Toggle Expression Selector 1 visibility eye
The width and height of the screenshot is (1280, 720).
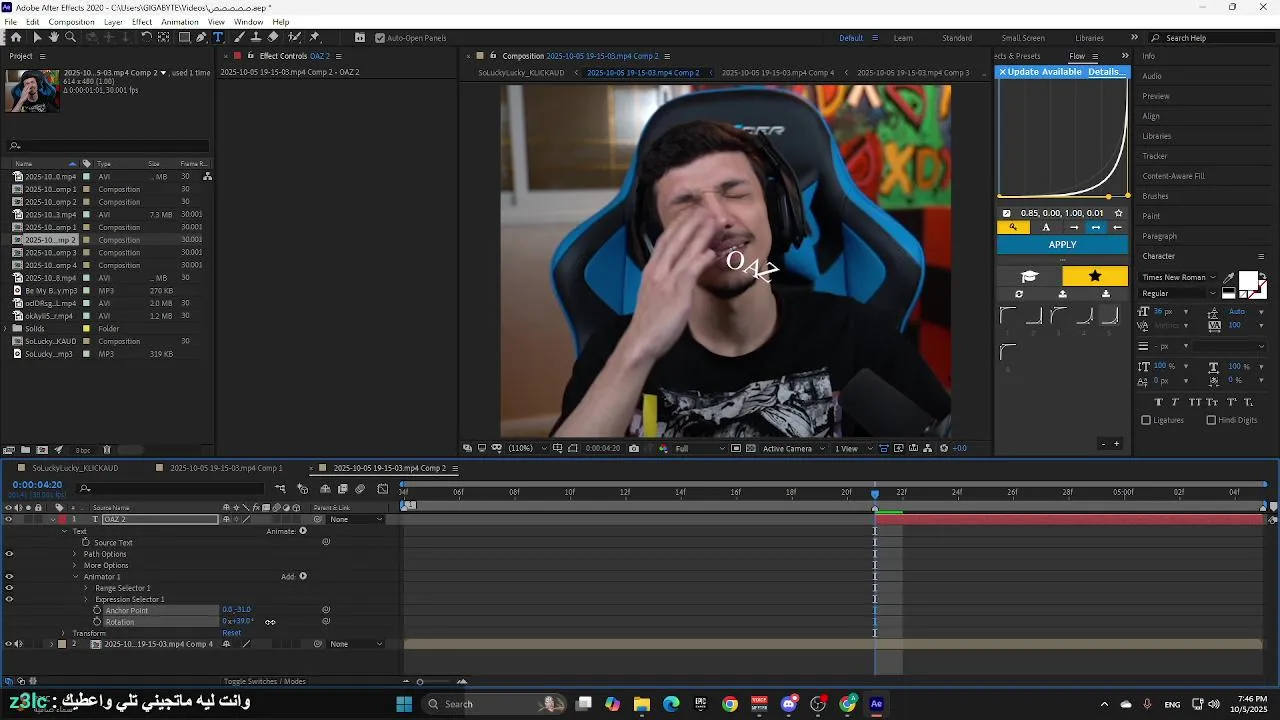9,600
